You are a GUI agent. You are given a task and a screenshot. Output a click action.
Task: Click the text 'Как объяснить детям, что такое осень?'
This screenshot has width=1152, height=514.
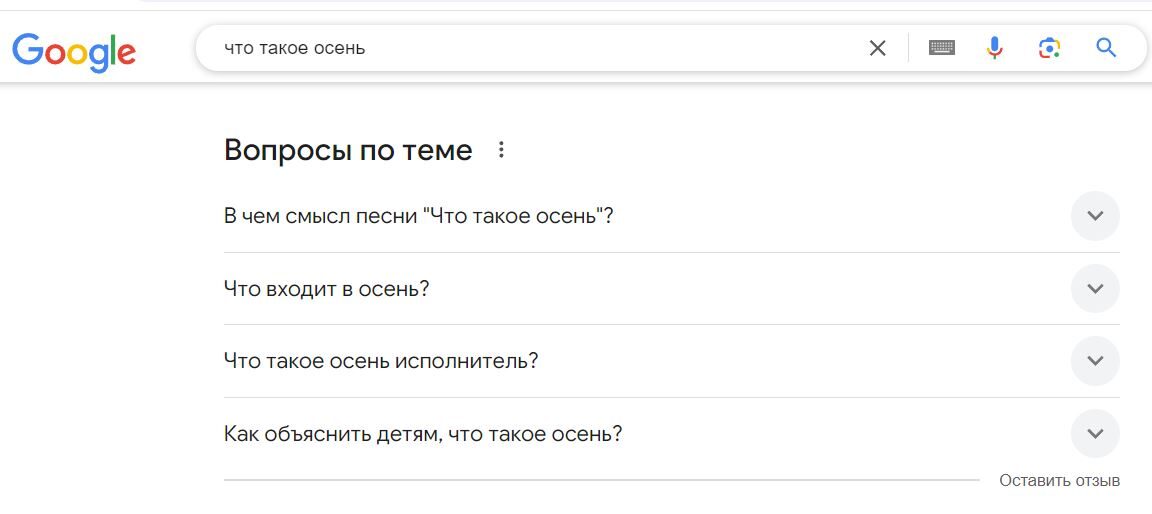tap(422, 435)
